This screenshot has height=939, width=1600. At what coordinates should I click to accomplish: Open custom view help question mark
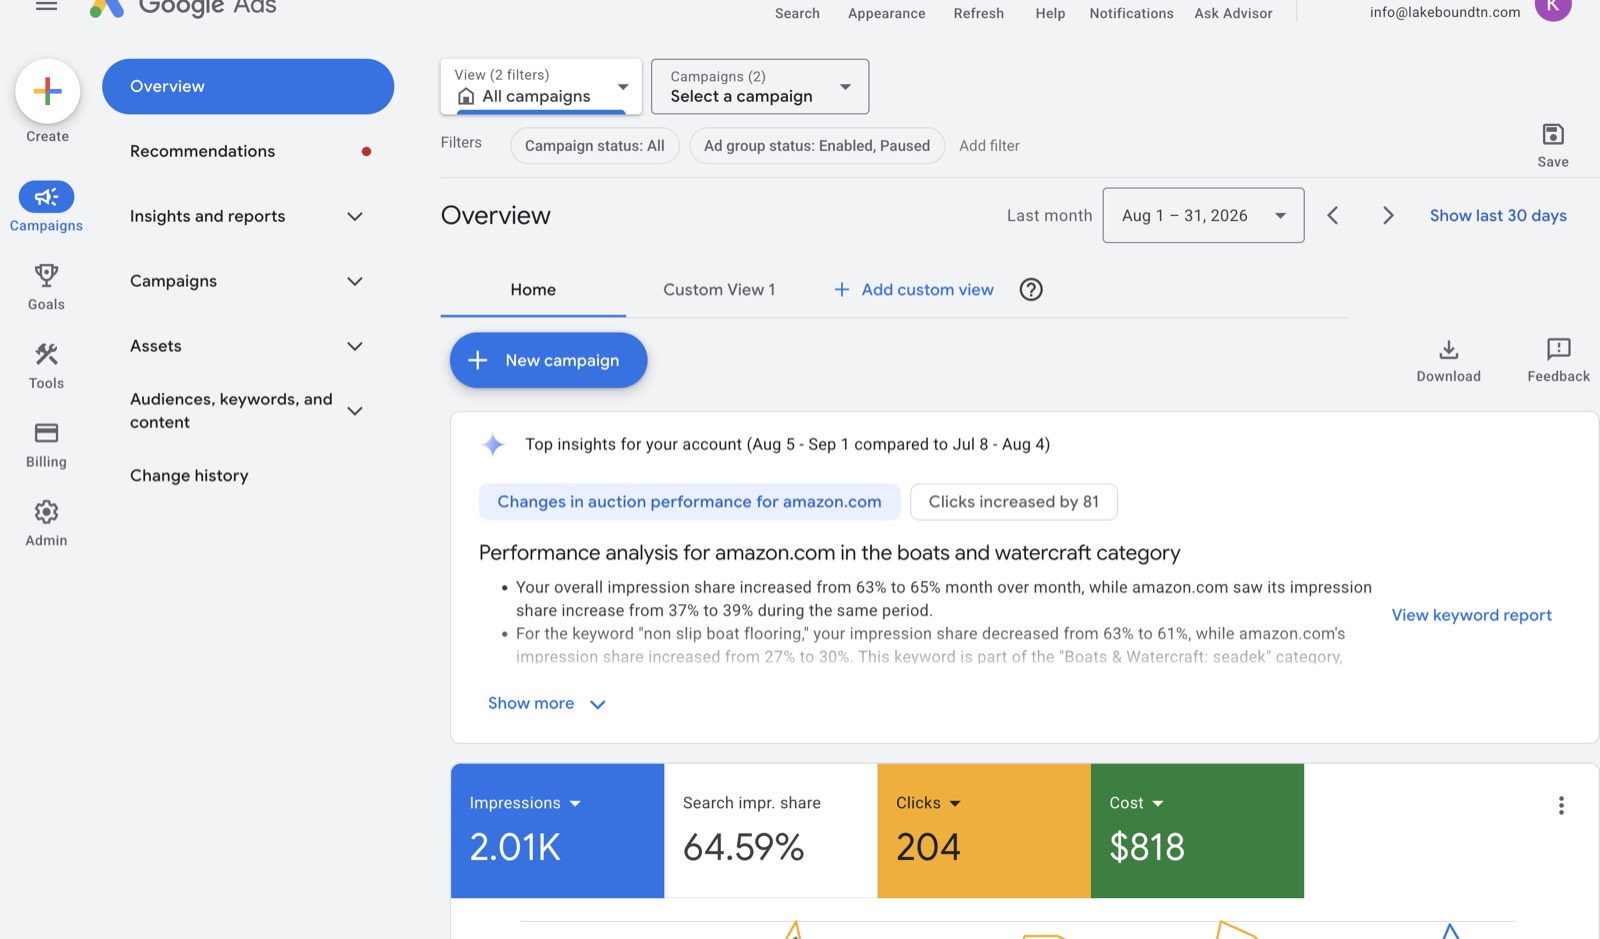click(x=1031, y=289)
